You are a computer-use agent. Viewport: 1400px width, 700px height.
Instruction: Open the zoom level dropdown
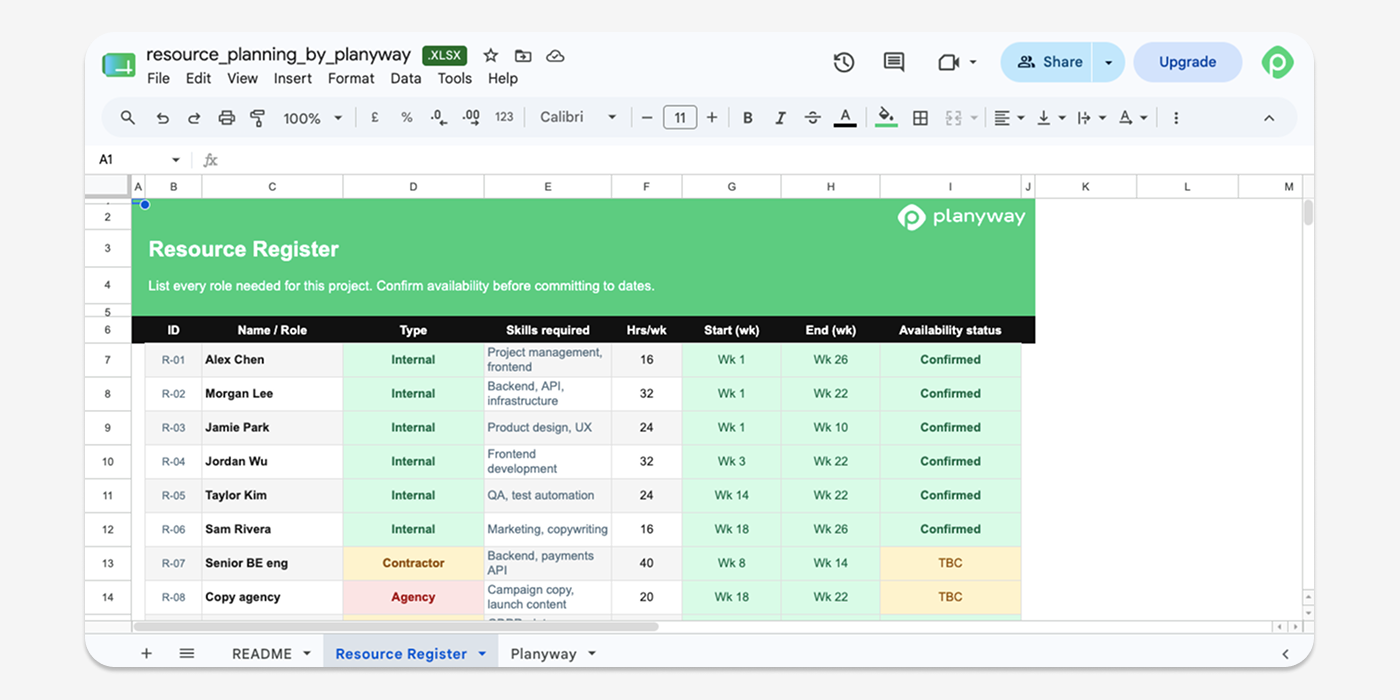click(x=312, y=118)
